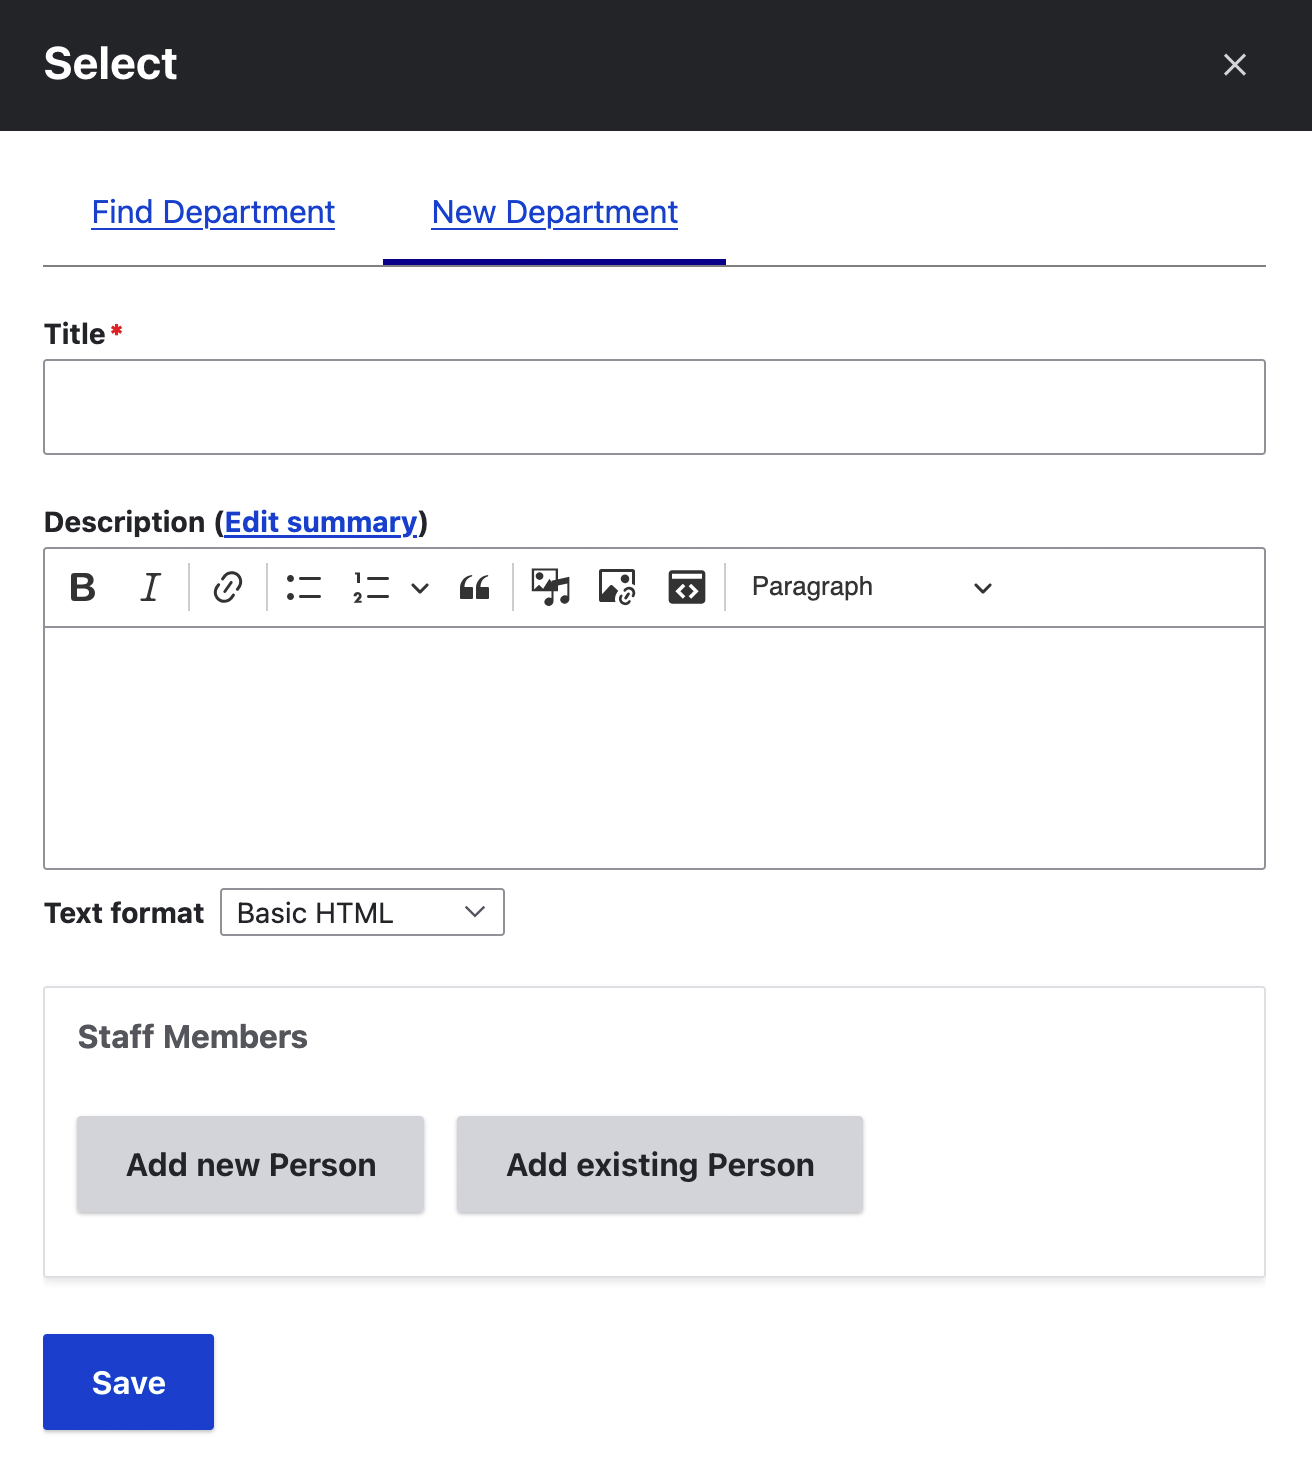Switch to the Find Department tab
1312x1481 pixels.
pos(213,212)
